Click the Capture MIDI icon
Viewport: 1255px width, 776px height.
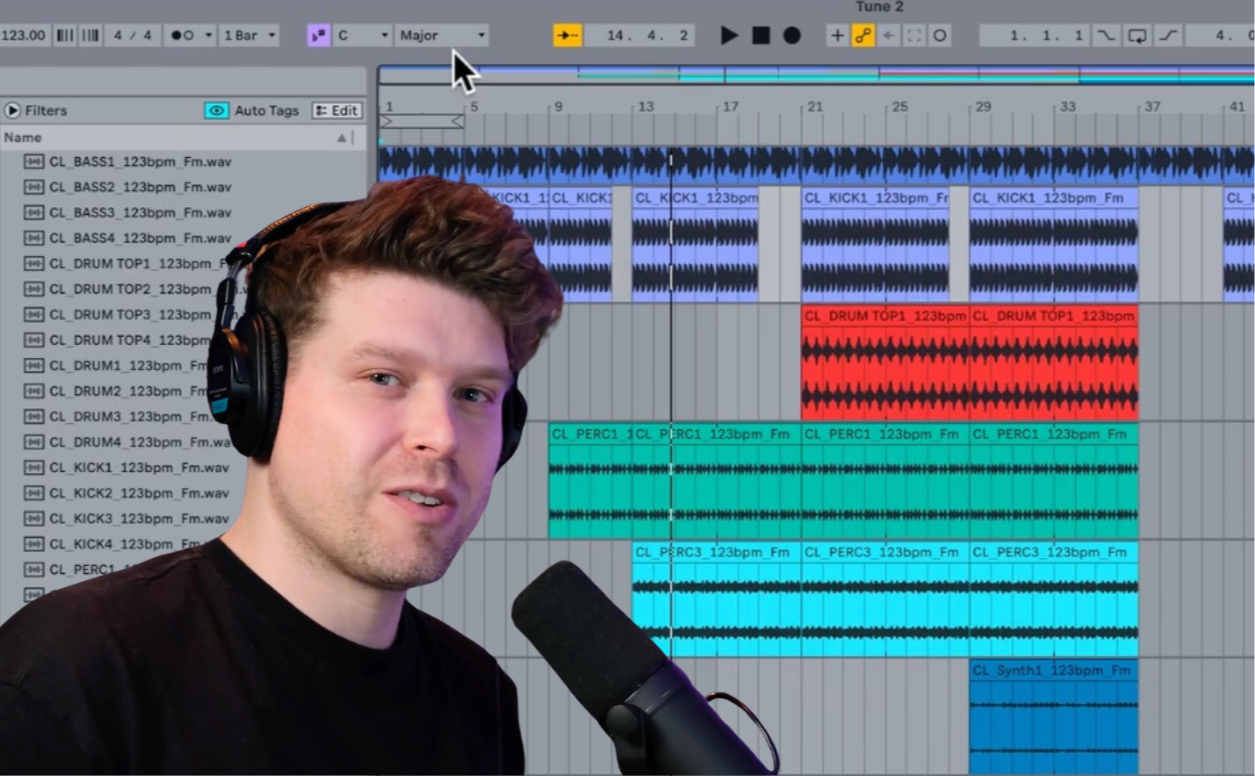click(x=914, y=35)
